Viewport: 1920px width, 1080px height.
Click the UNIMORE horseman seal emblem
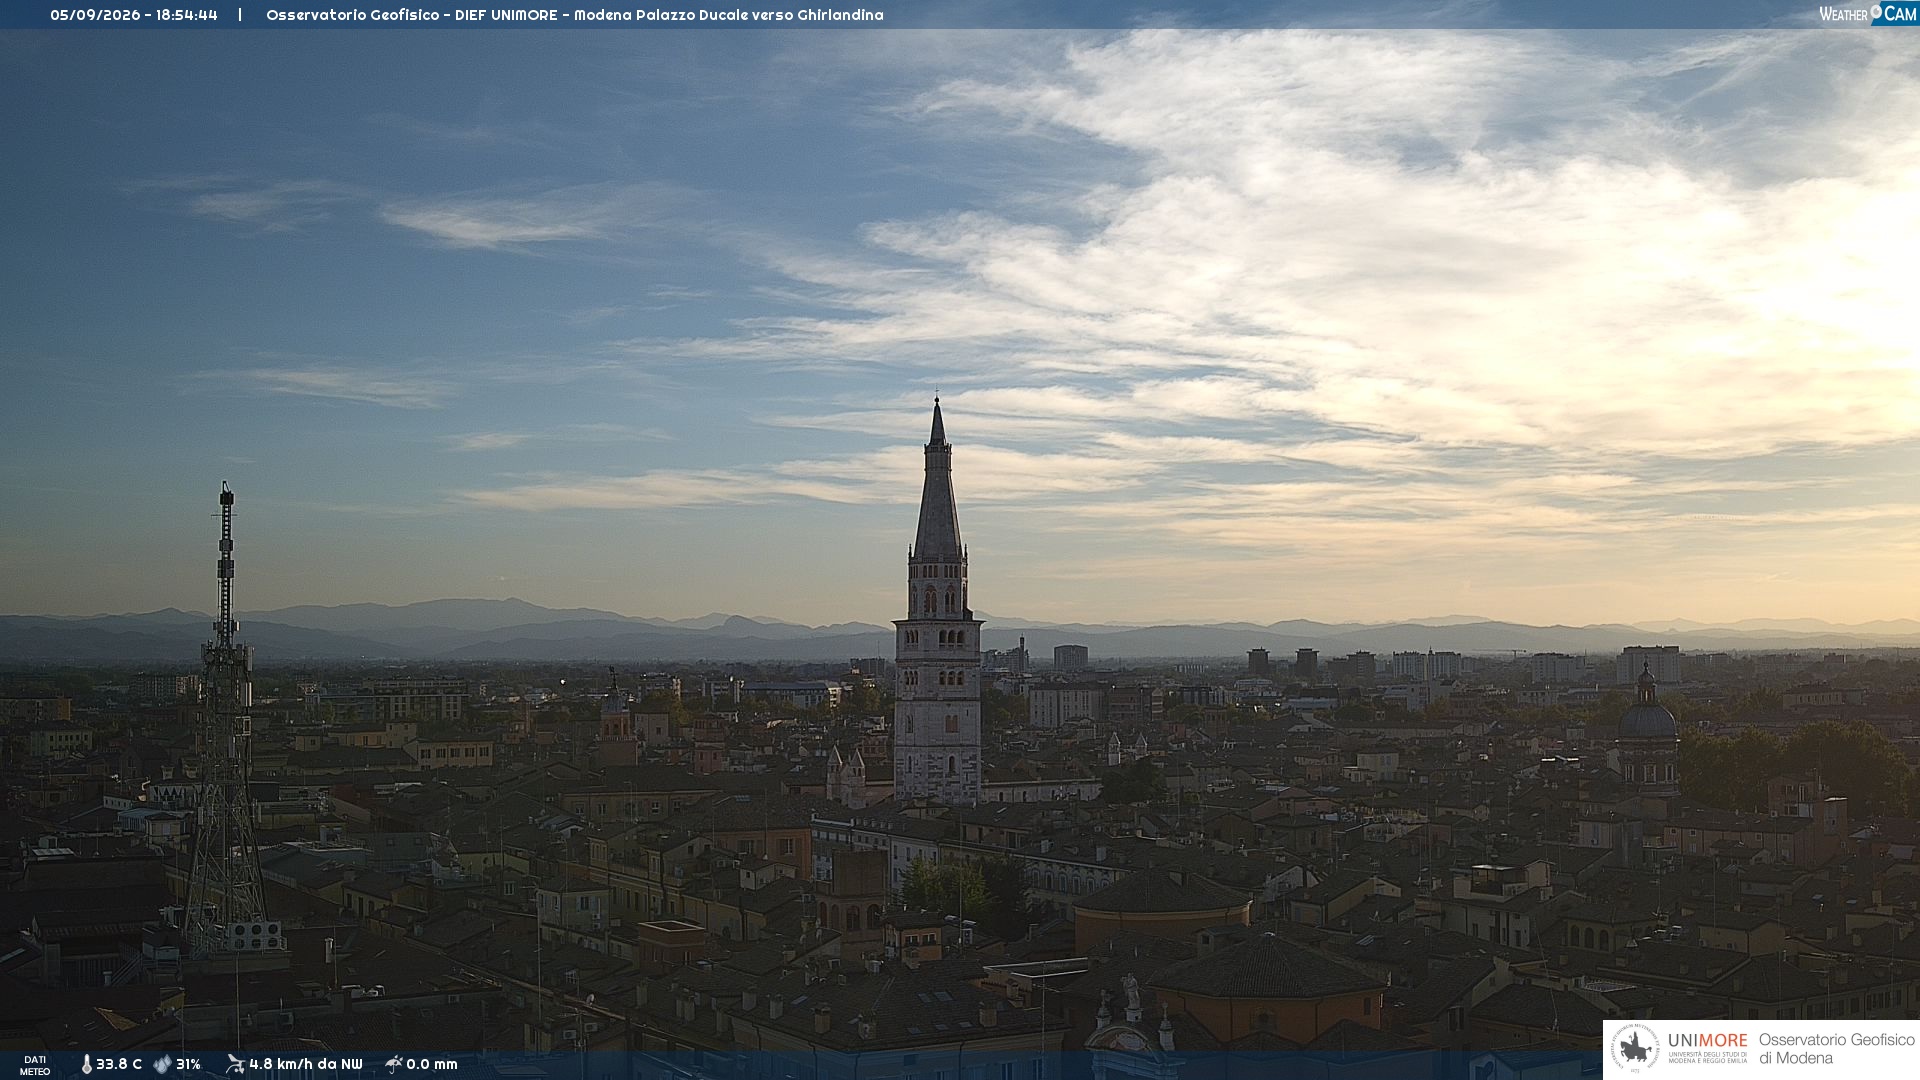pos(1634,1049)
